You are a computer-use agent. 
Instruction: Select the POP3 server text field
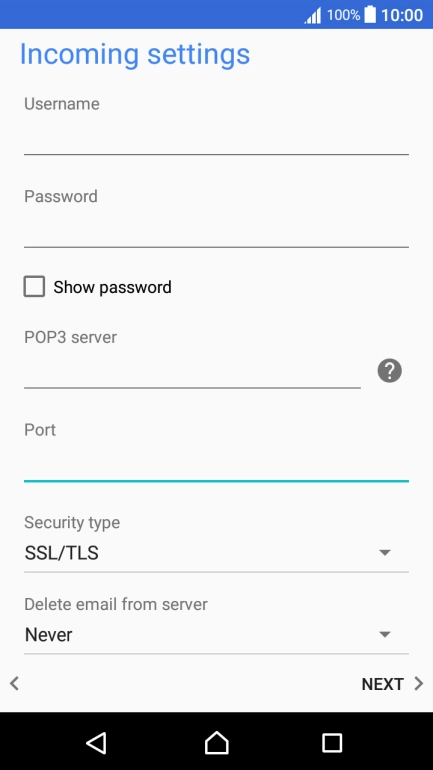click(192, 372)
